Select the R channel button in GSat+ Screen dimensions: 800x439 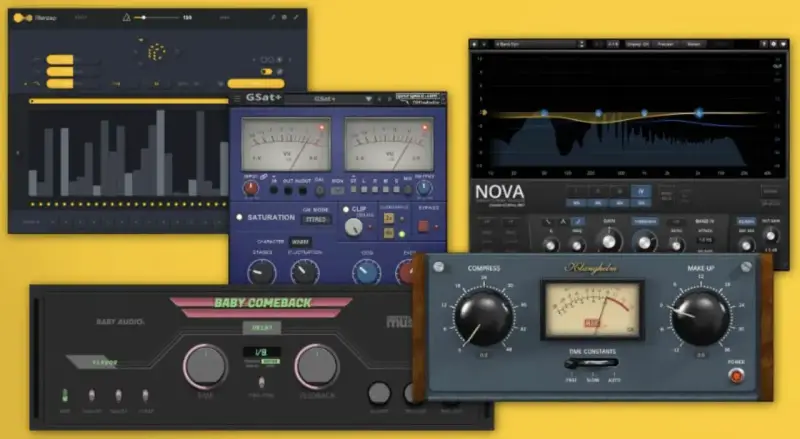point(374,189)
